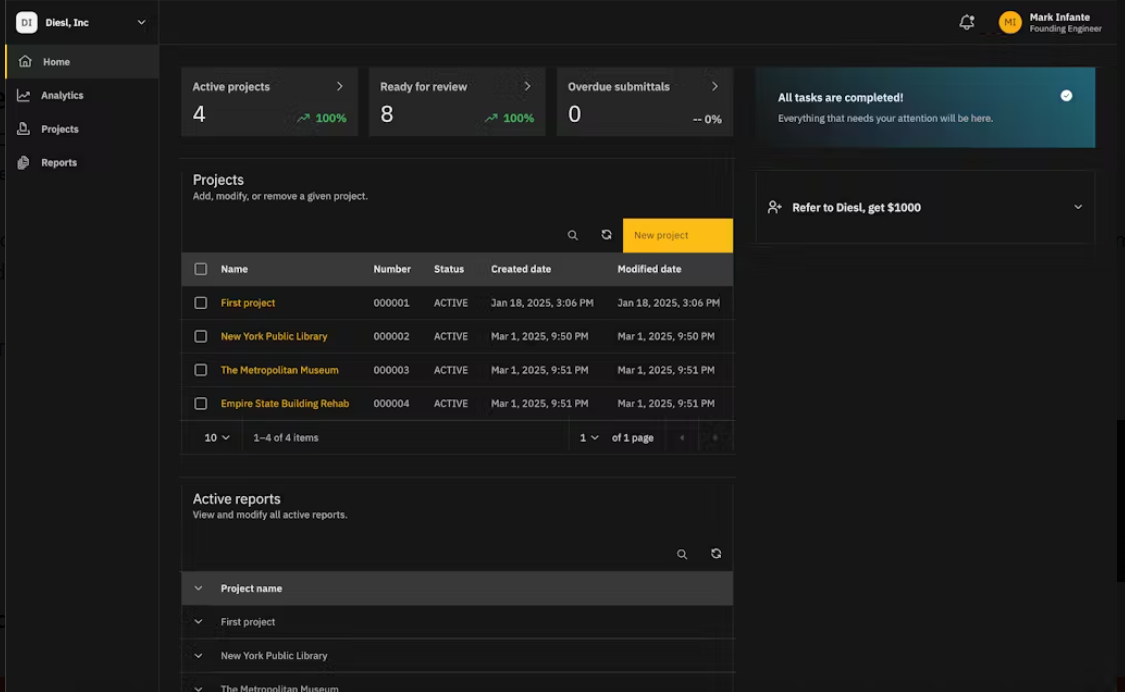The image size is (1125, 692).
Task: Open the New York Public Library link
Action: point(274,337)
